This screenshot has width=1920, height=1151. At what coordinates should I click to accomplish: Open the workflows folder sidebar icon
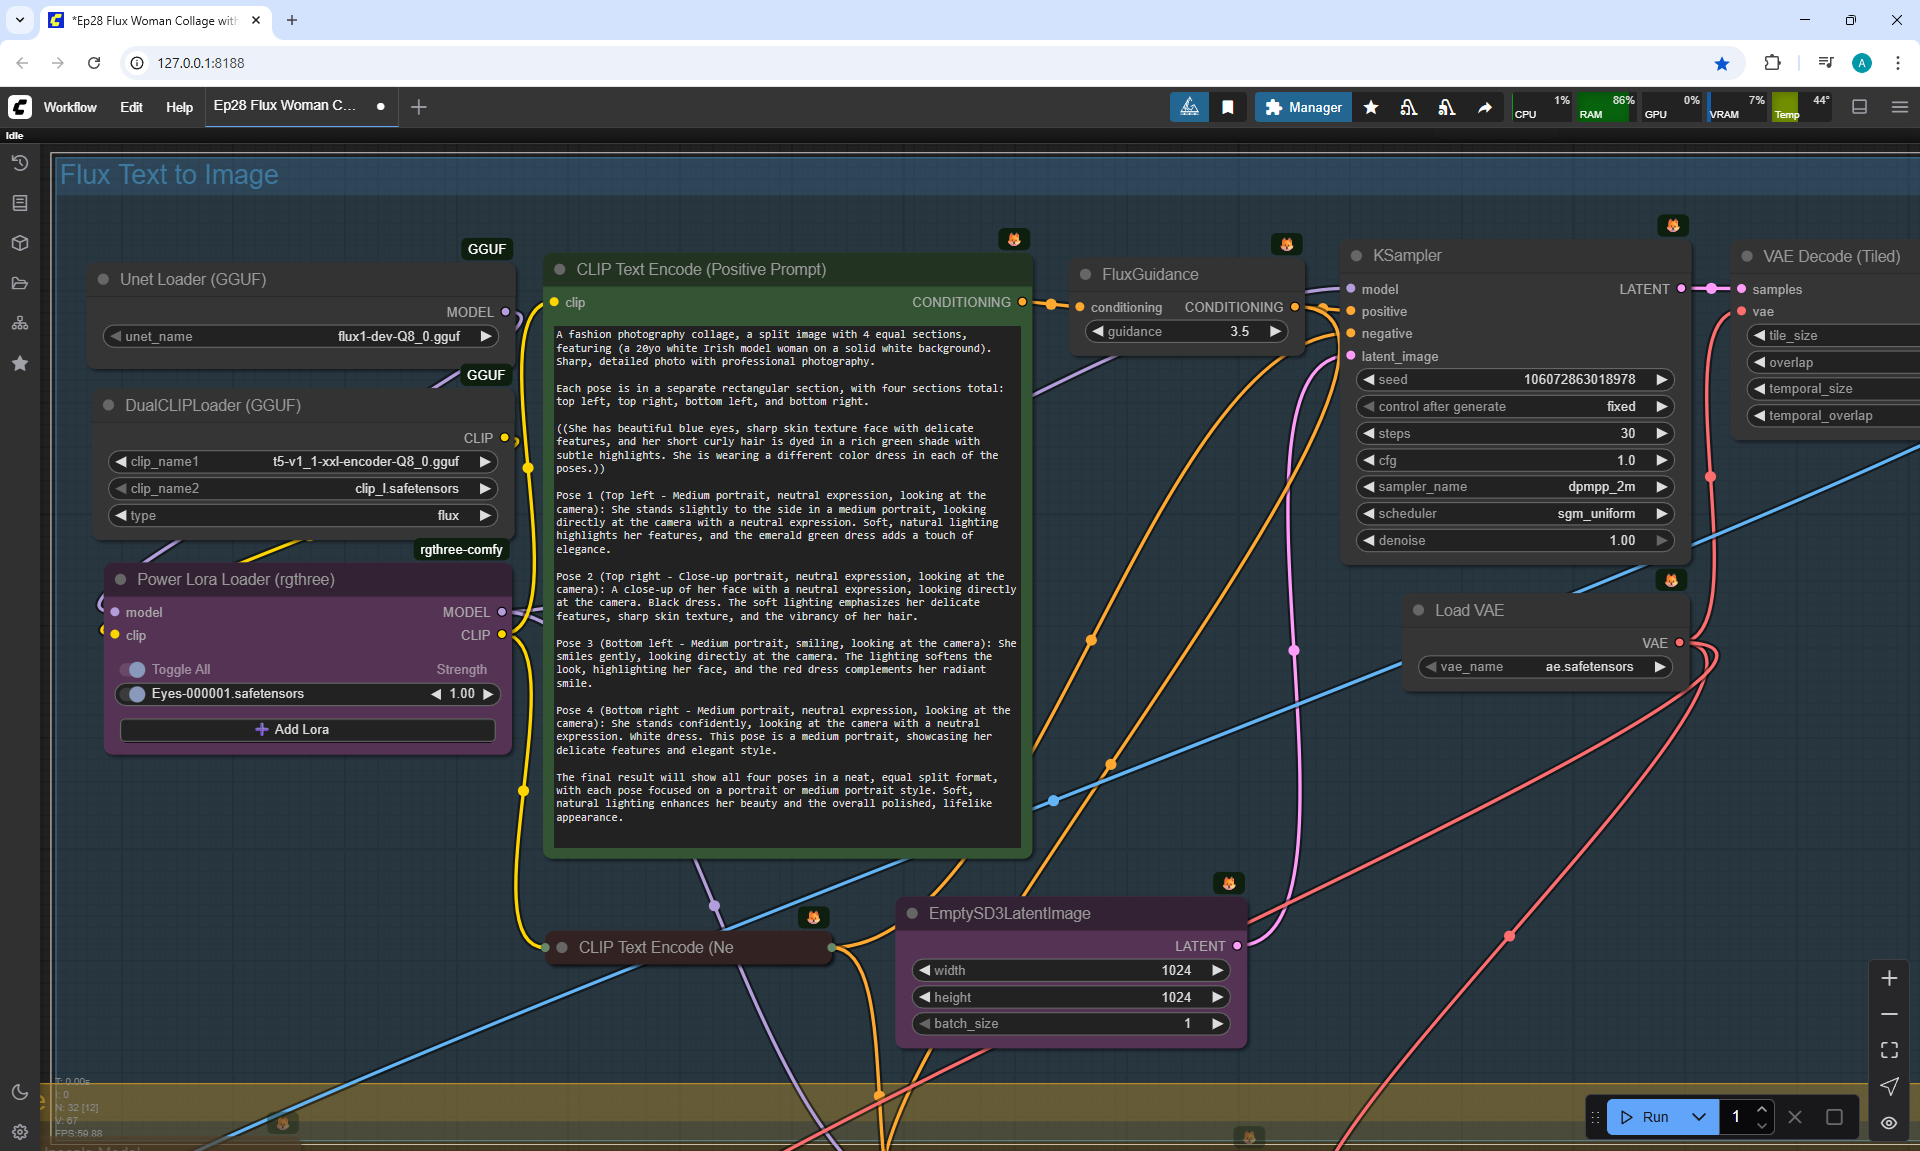[20, 283]
